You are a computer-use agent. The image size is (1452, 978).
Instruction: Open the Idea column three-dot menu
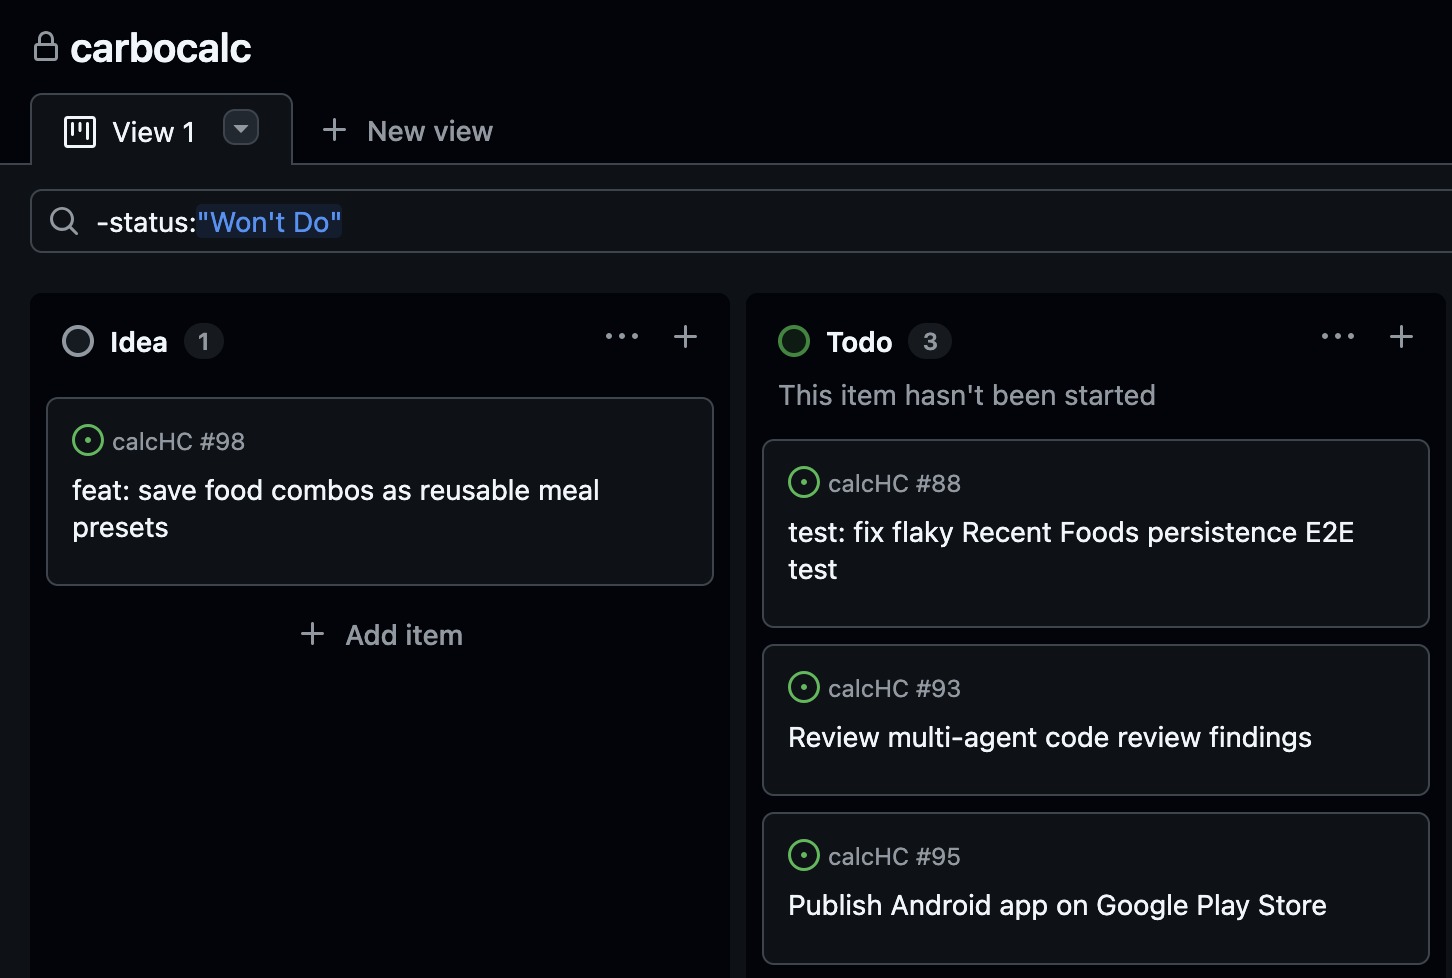point(622,337)
